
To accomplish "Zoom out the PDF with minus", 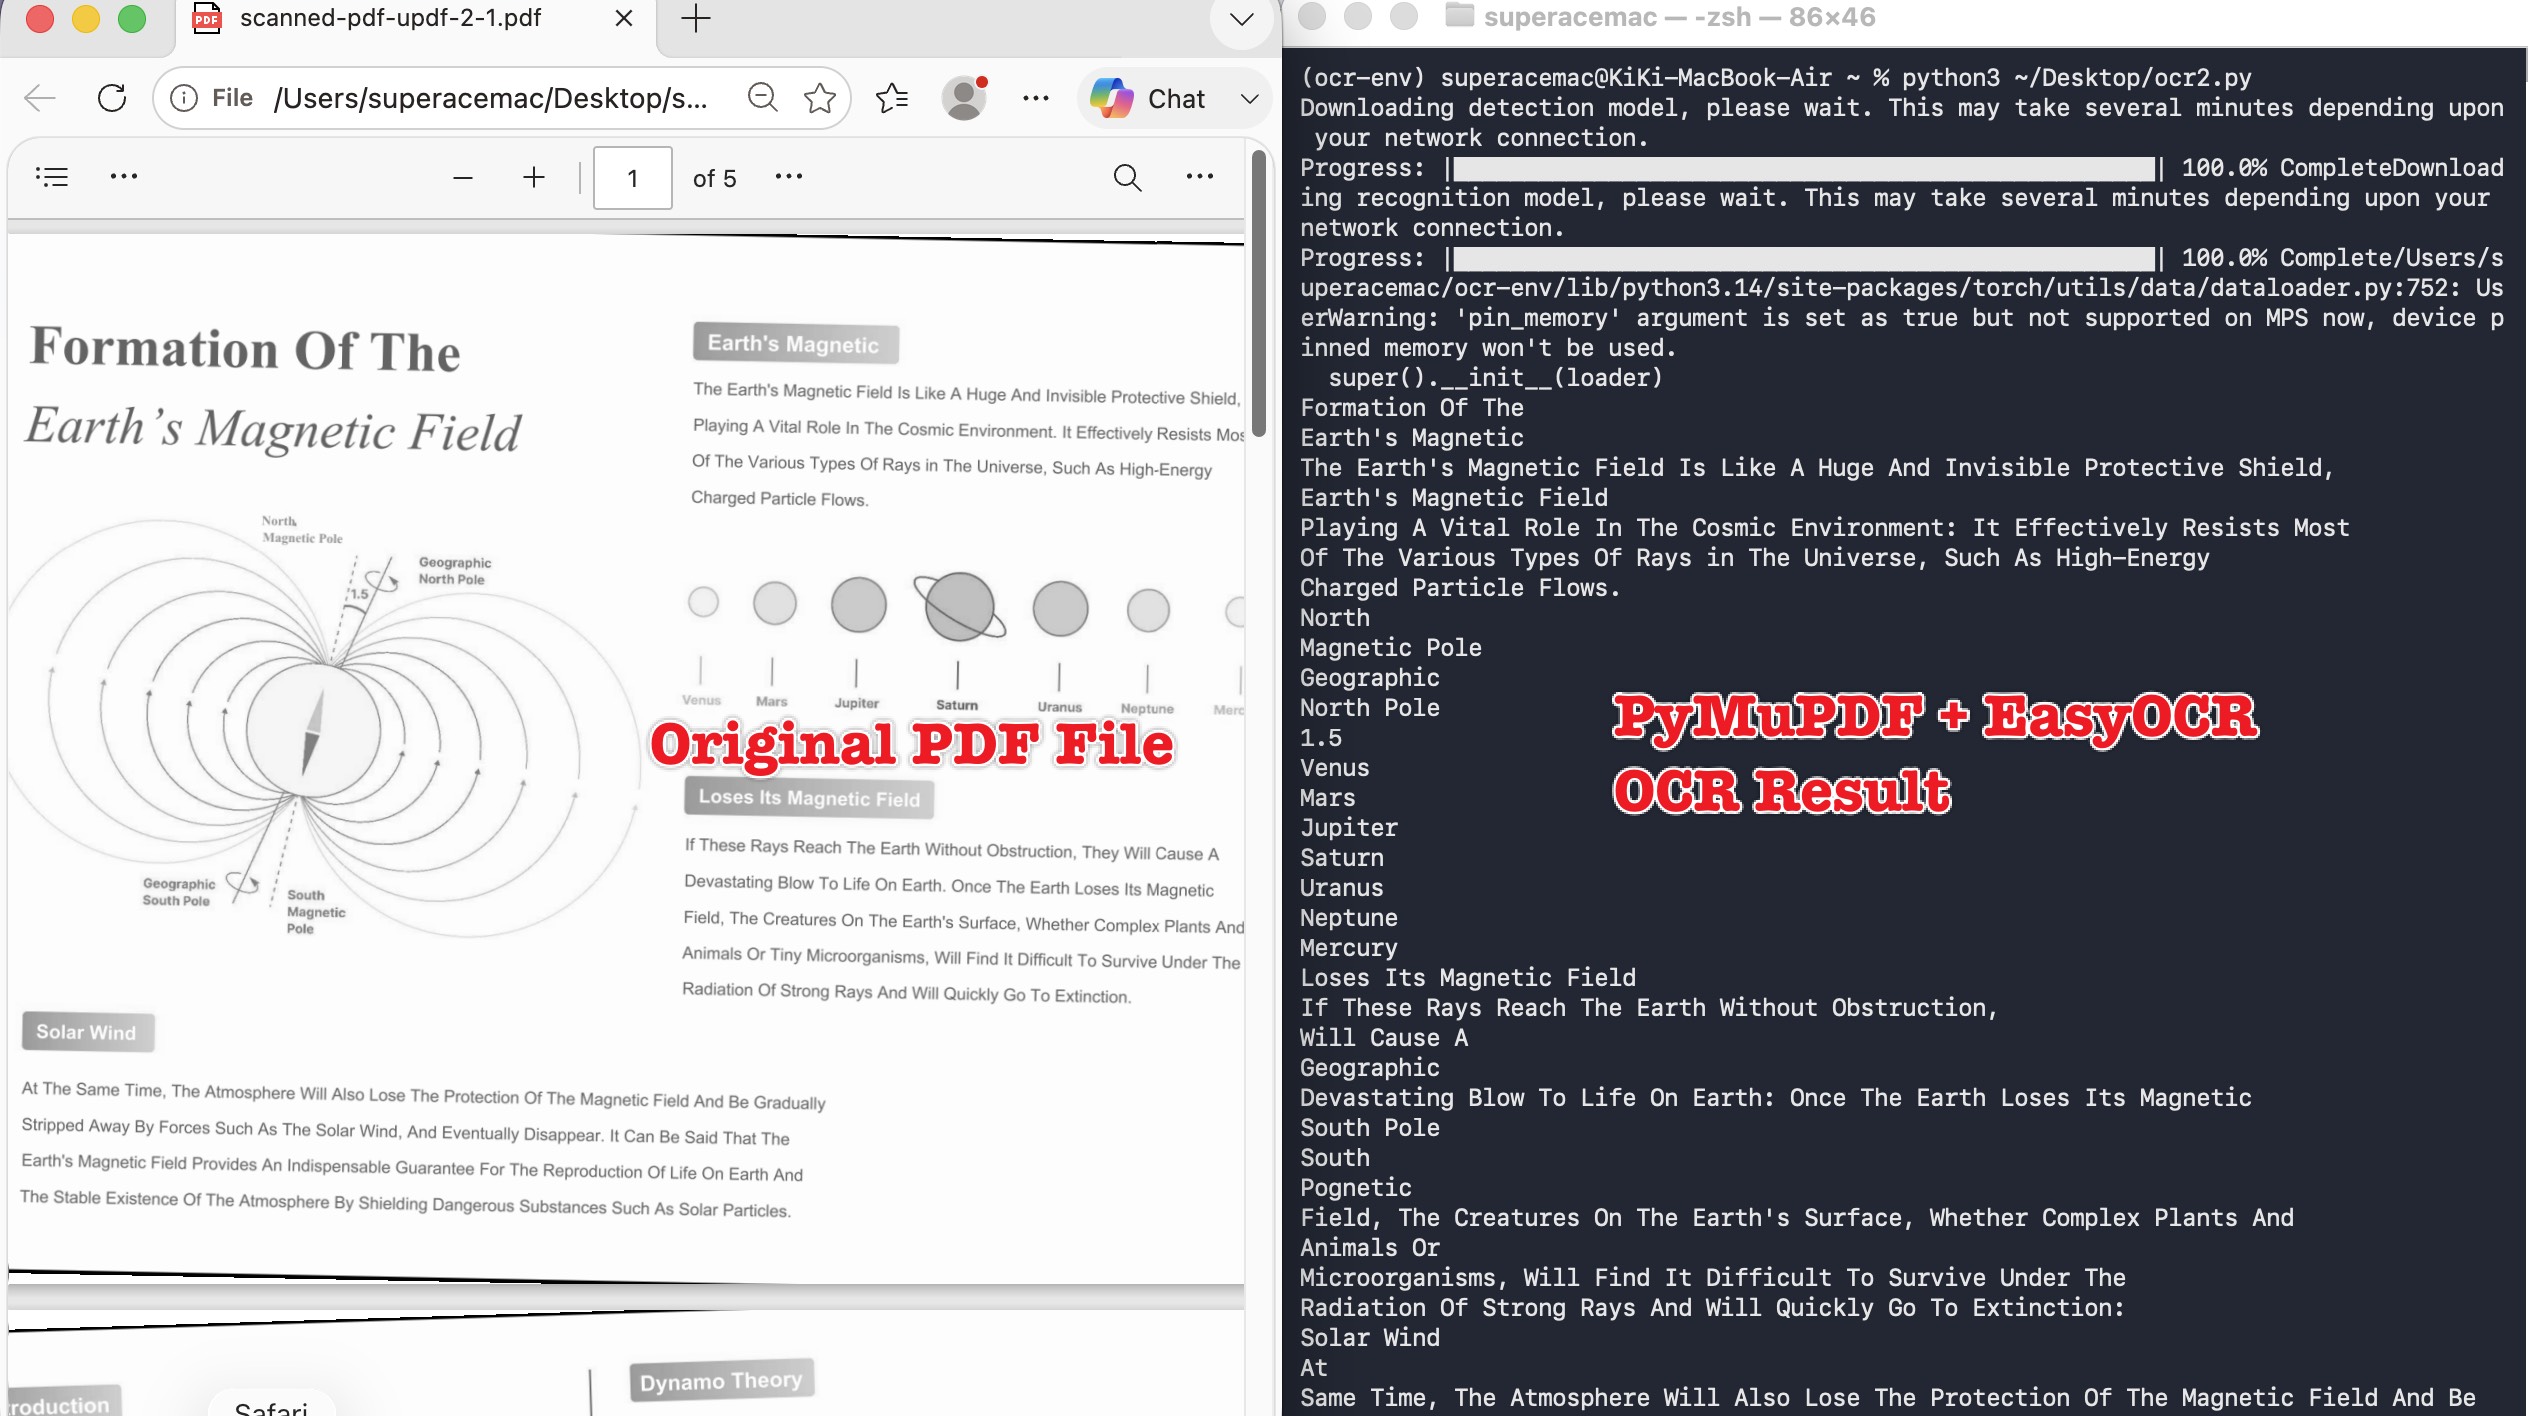I will point(462,178).
